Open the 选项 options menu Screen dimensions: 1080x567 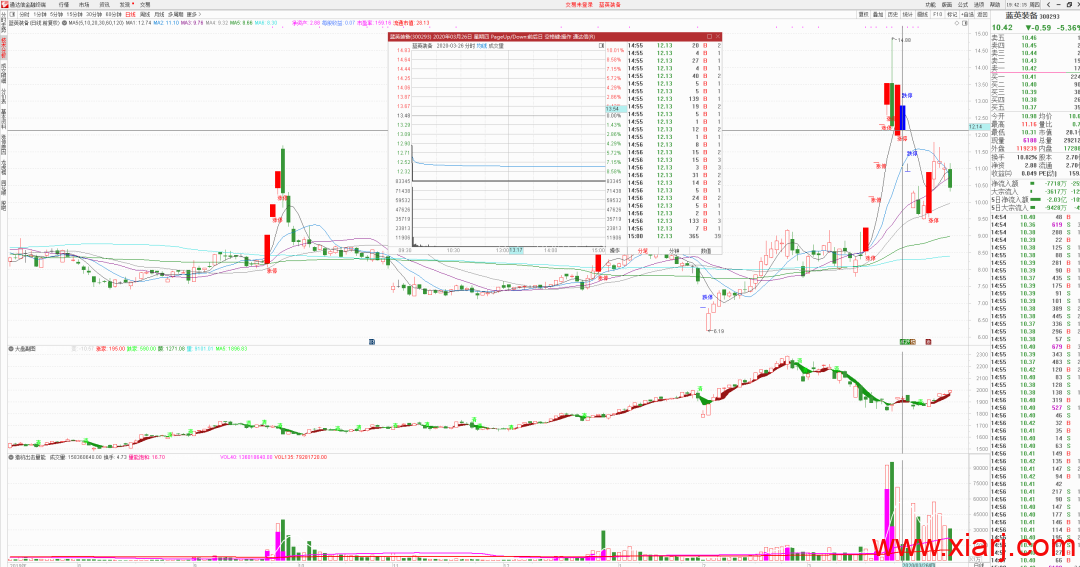tap(979, 4)
